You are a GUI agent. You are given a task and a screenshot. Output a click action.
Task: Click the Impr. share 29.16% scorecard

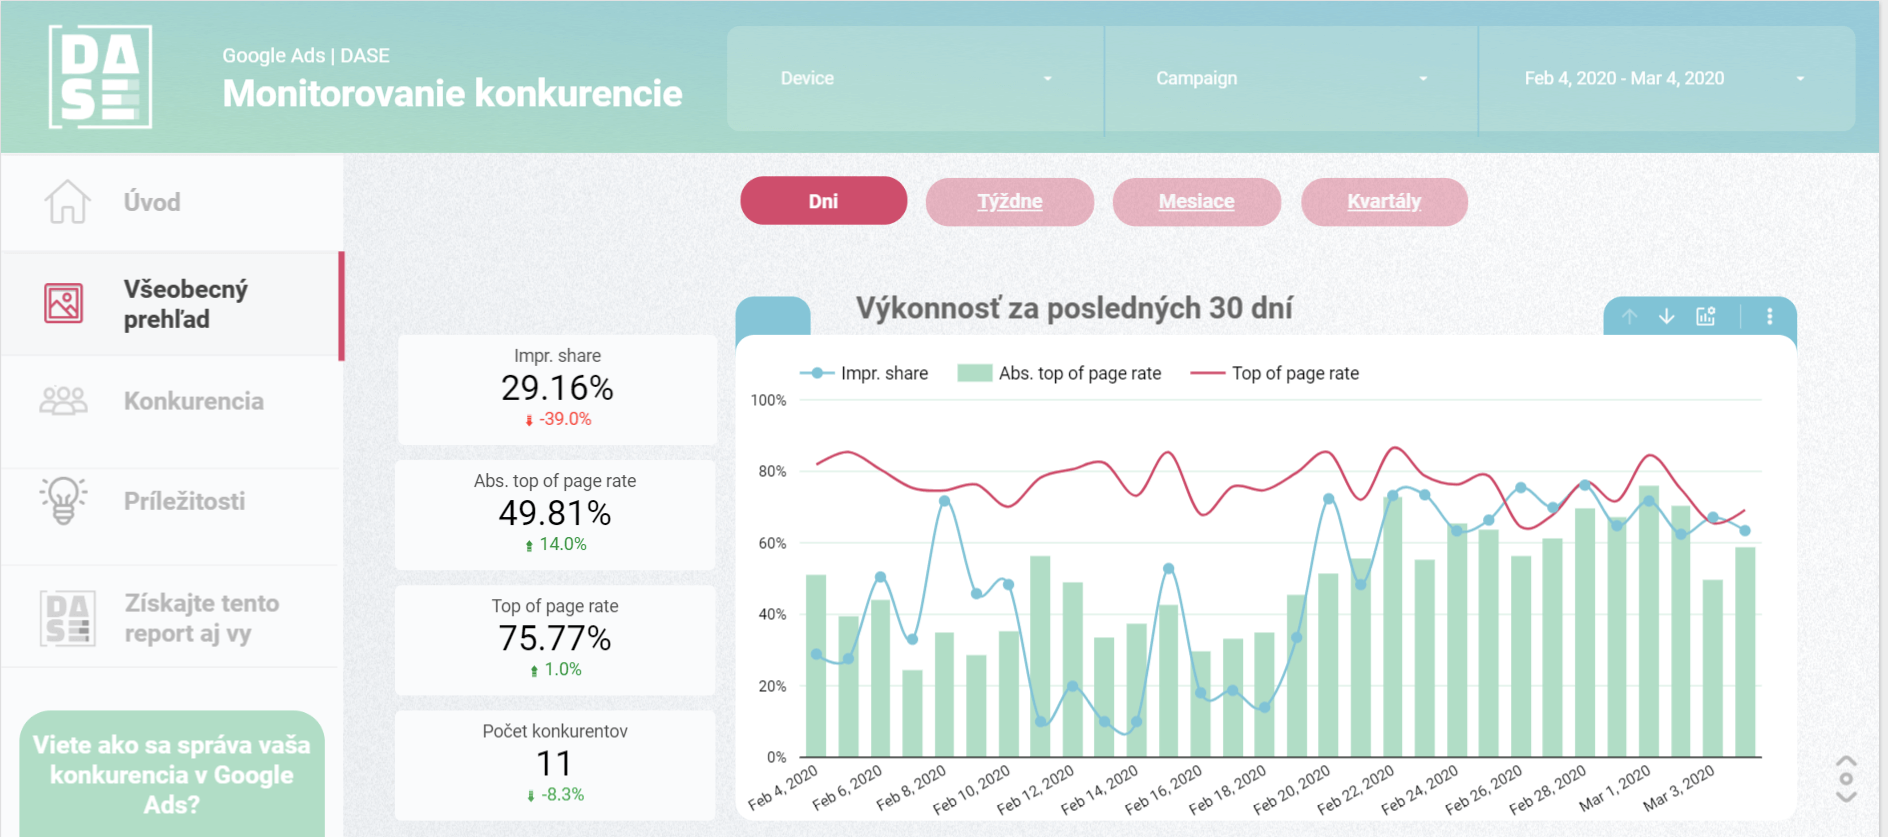coord(557,388)
